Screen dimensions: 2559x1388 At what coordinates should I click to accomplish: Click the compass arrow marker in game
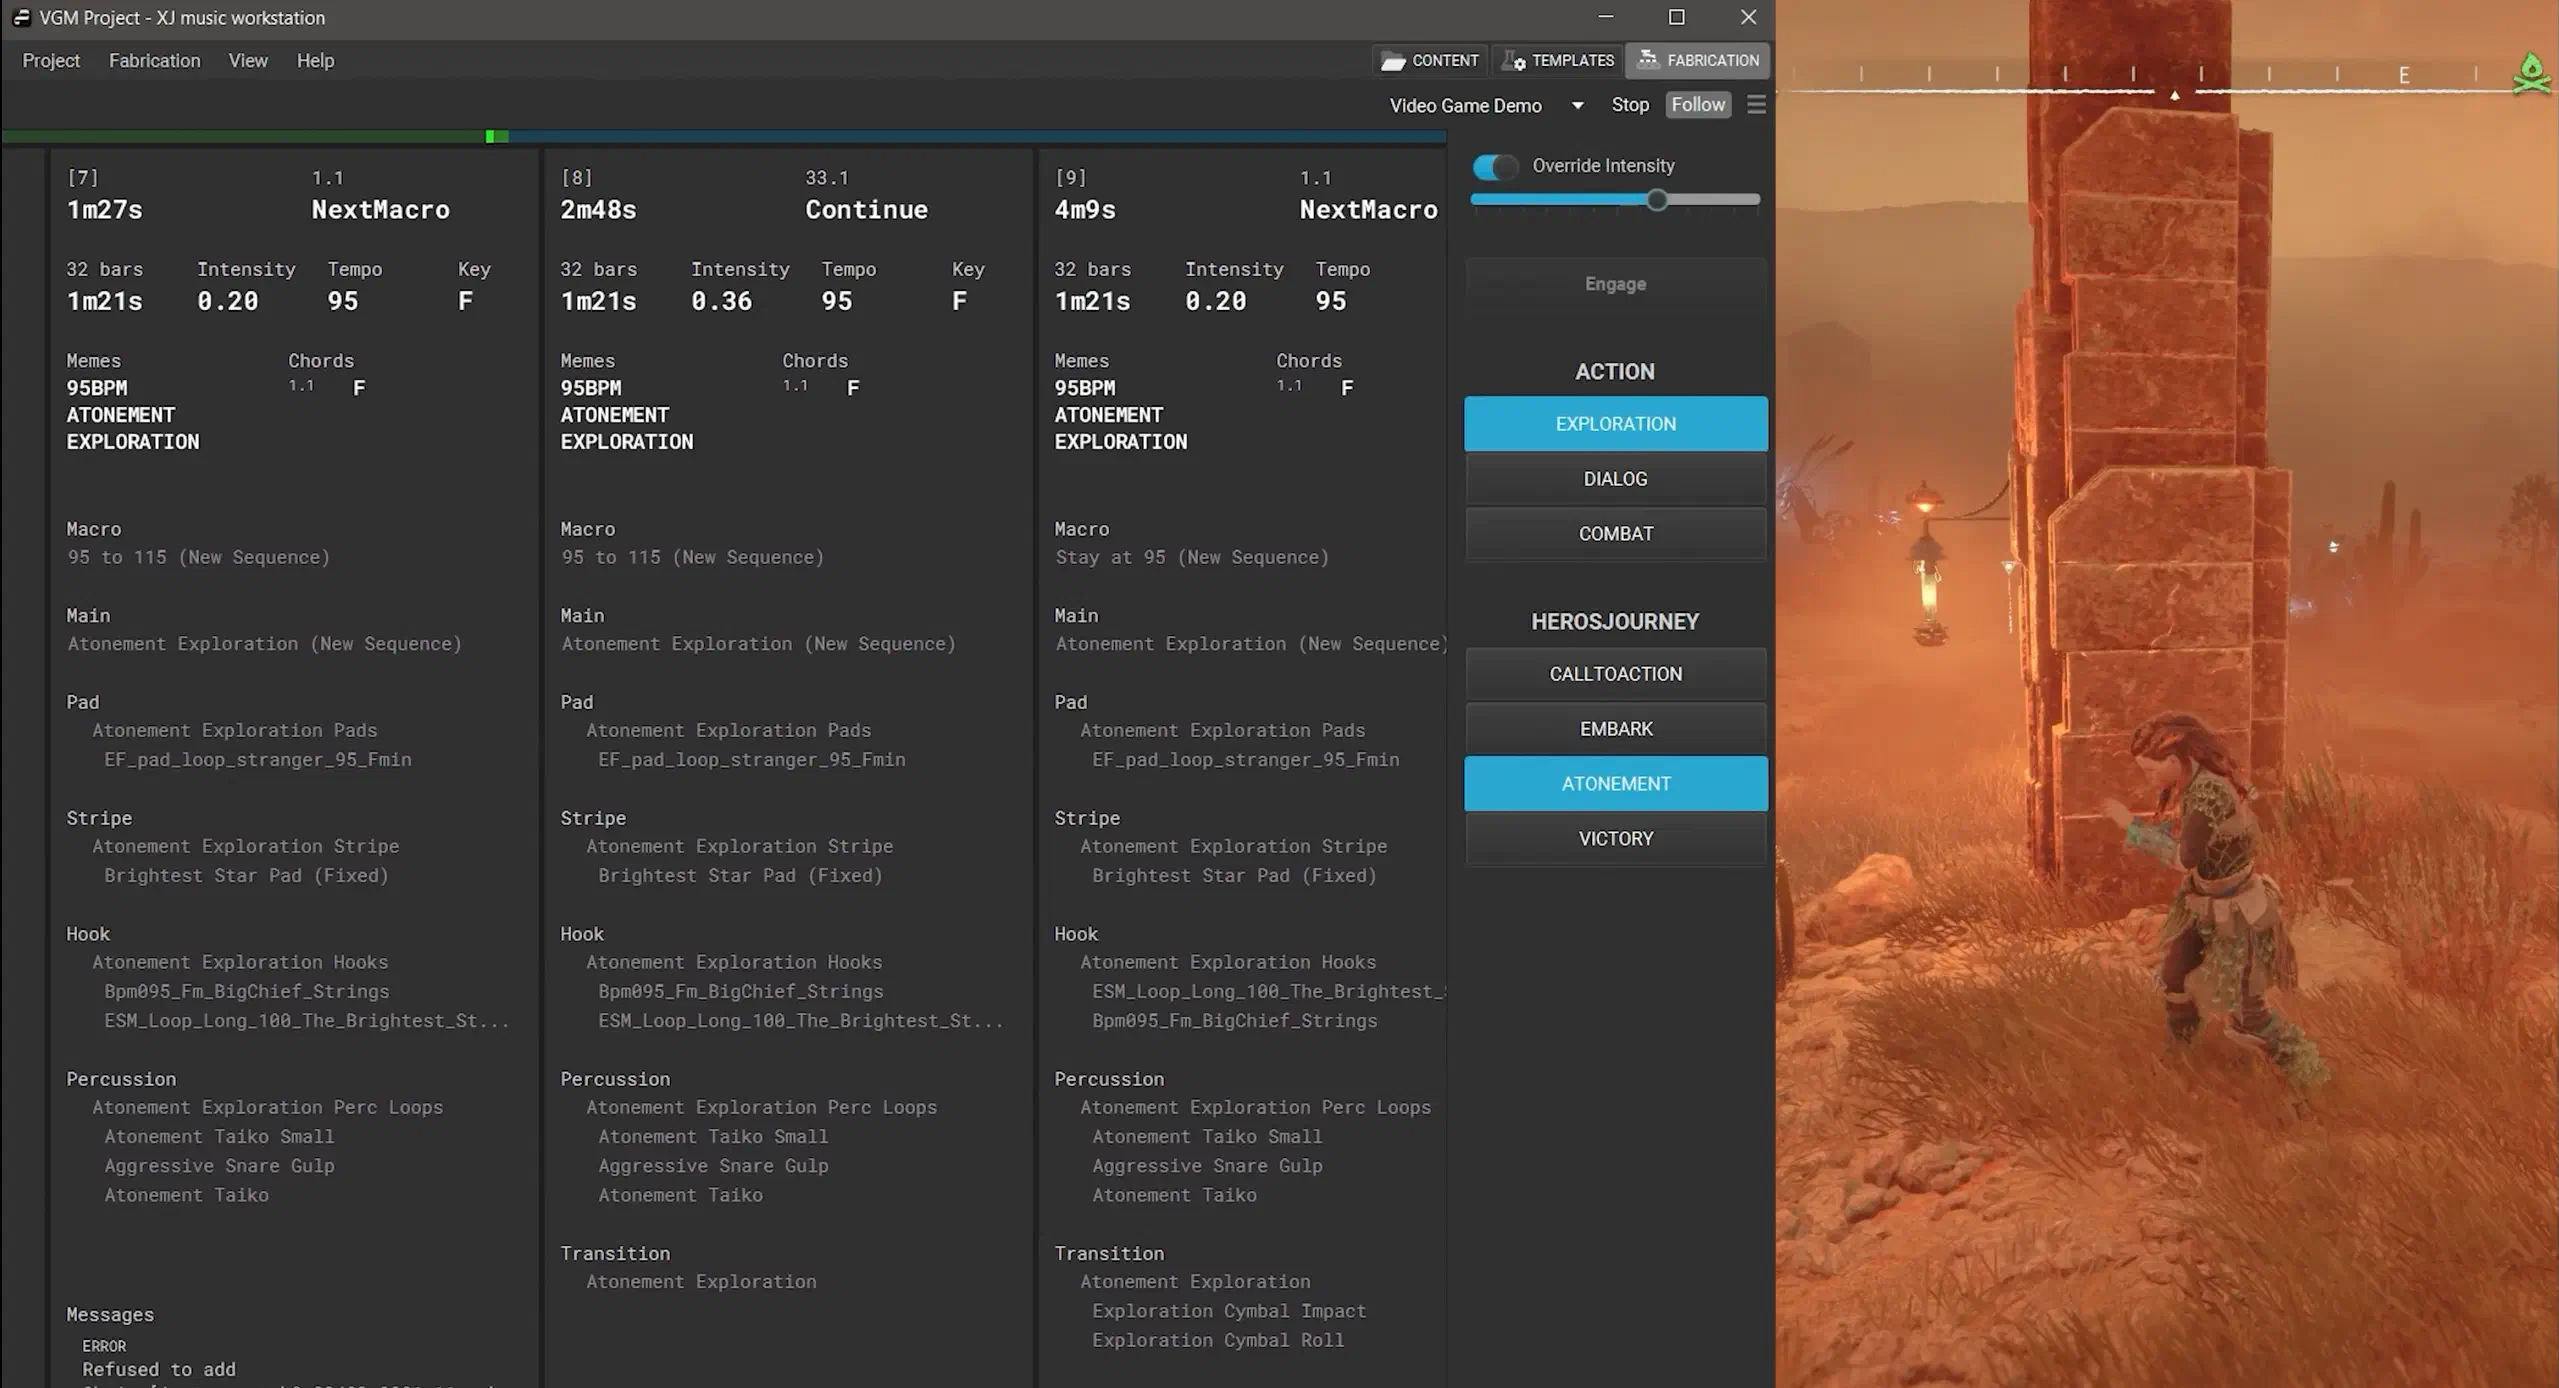pyautogui.click(x=2174, y=95)
